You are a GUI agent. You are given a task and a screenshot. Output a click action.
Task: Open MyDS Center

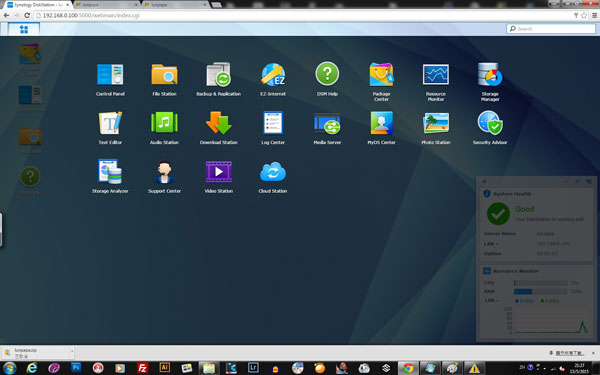382,128
